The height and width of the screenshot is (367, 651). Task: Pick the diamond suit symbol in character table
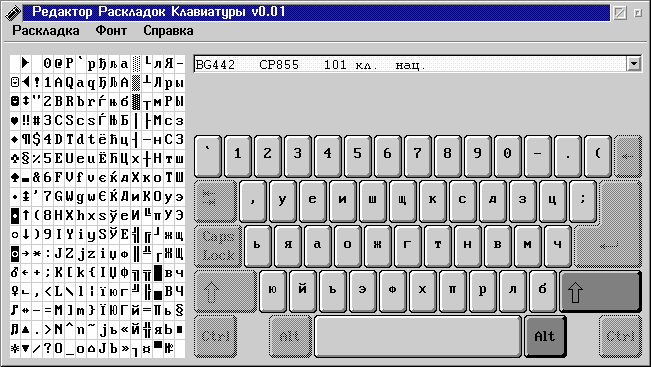click(15, 139)
